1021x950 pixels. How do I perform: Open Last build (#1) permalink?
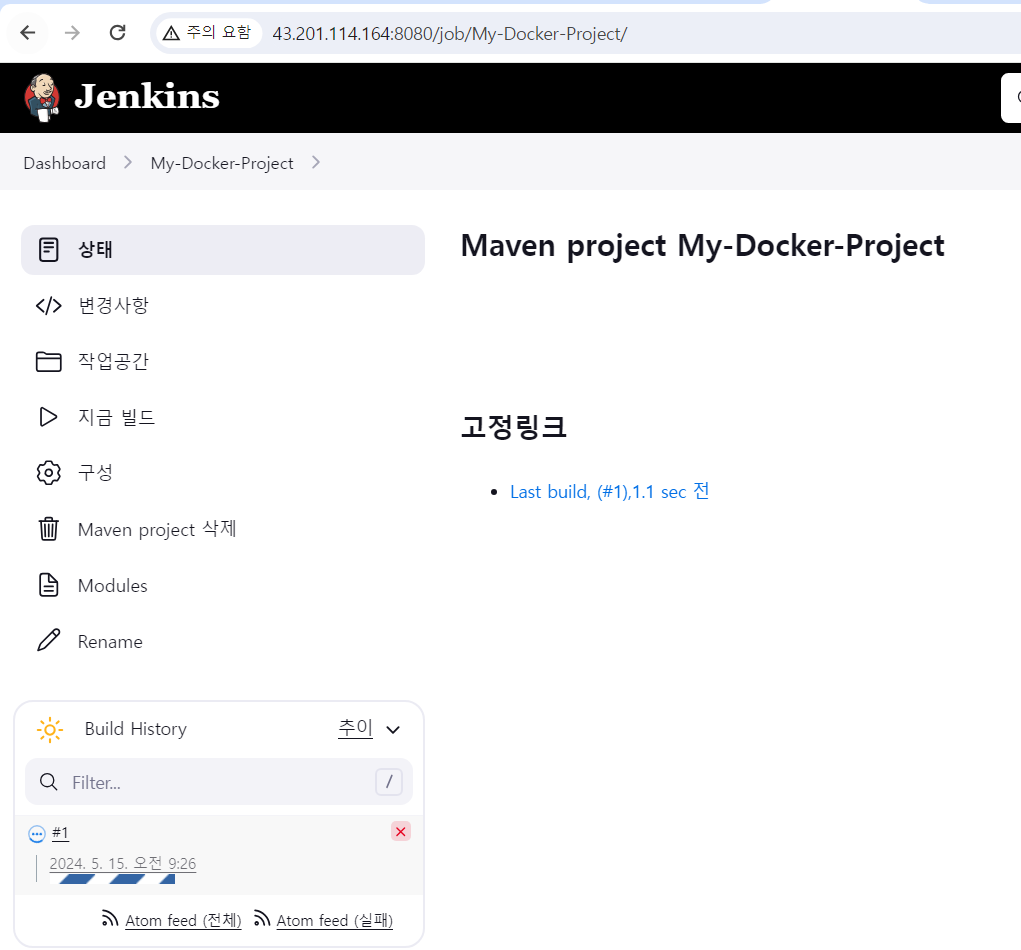609,492
